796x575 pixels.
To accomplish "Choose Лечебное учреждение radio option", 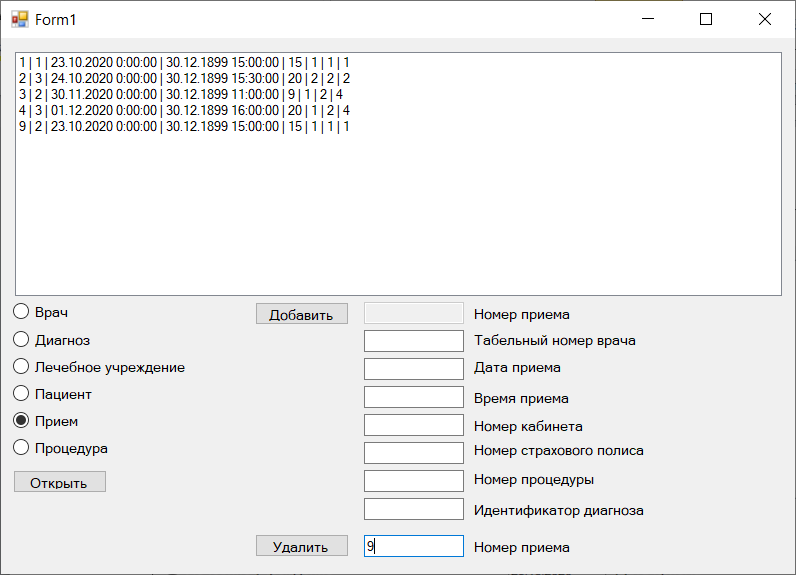I will click(x=21, y=366).
